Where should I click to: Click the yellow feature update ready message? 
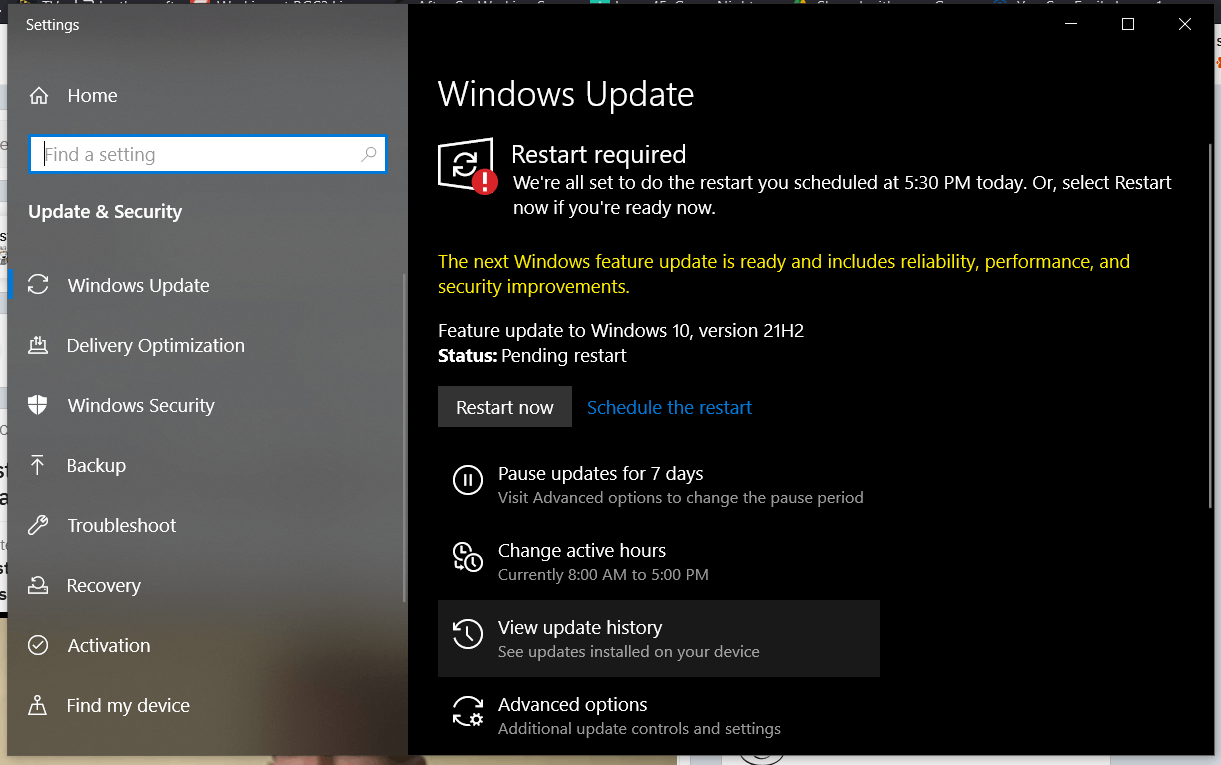pos(784,274)
